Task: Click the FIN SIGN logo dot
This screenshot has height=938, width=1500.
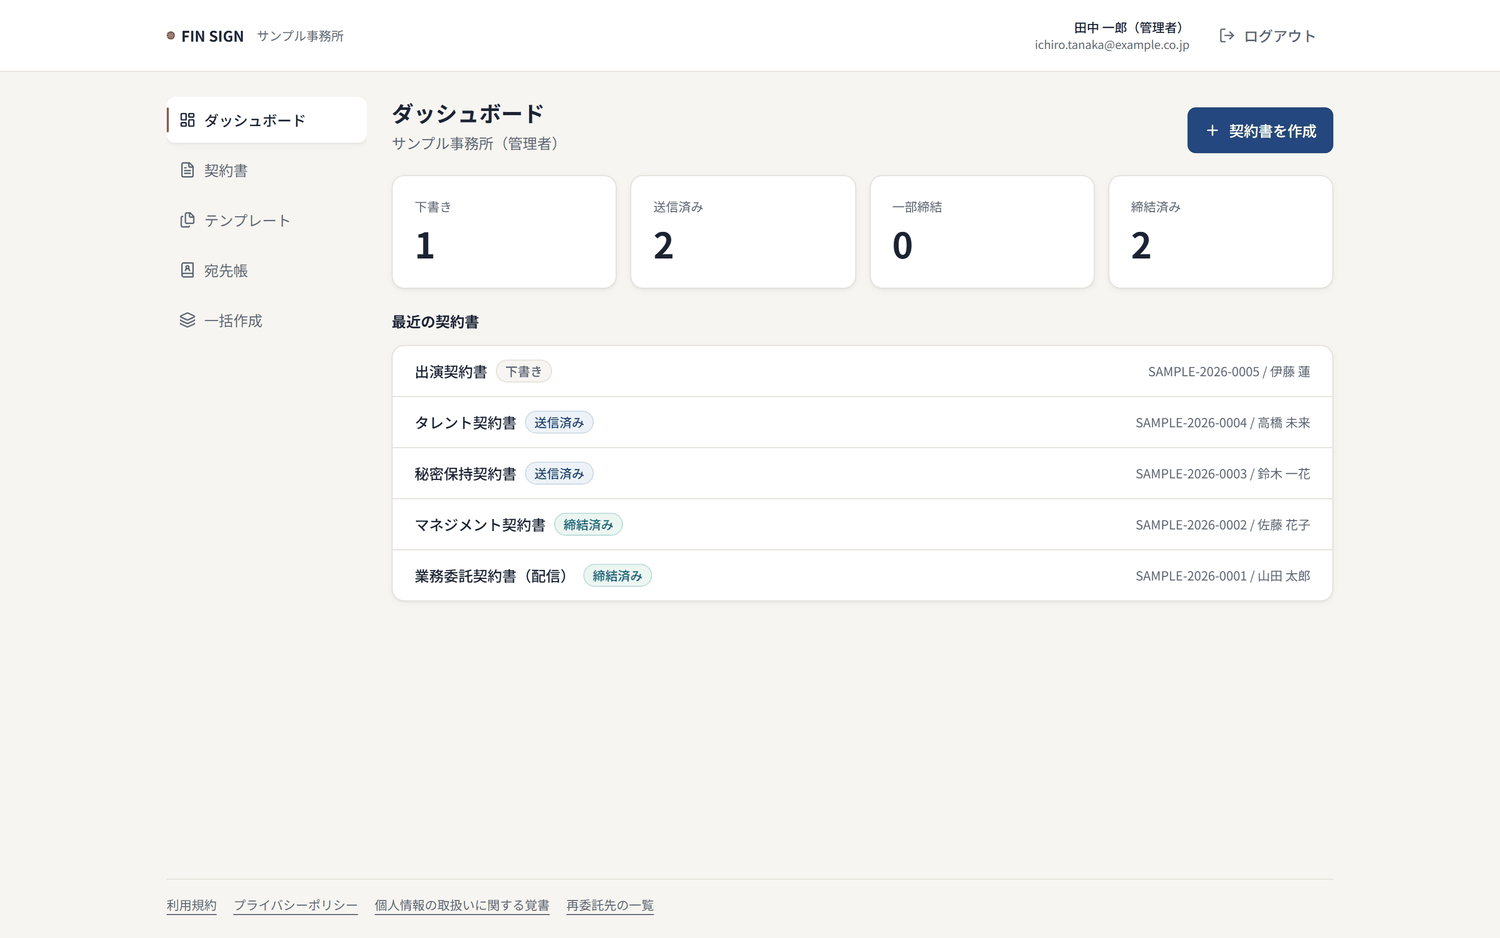Action: (x=171, y=36)
